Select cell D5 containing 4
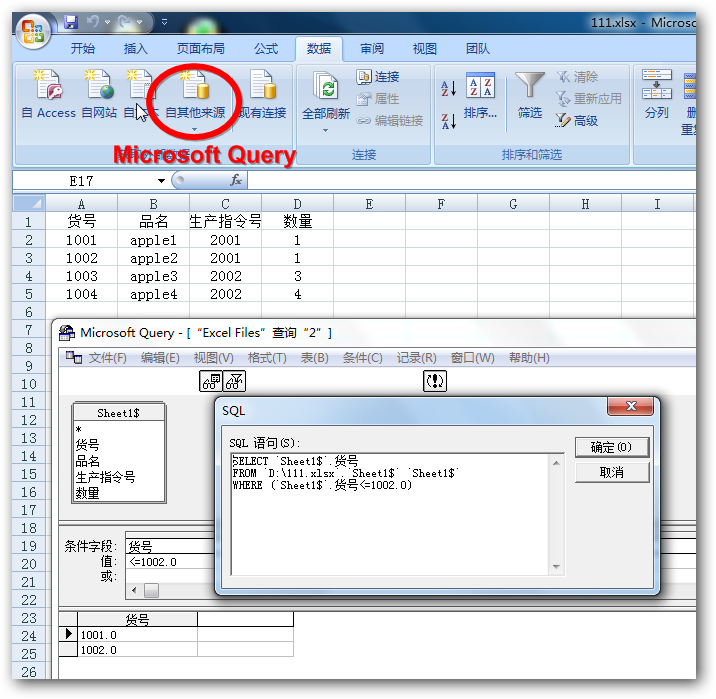 pyautogui.click(x=297, y=294)
